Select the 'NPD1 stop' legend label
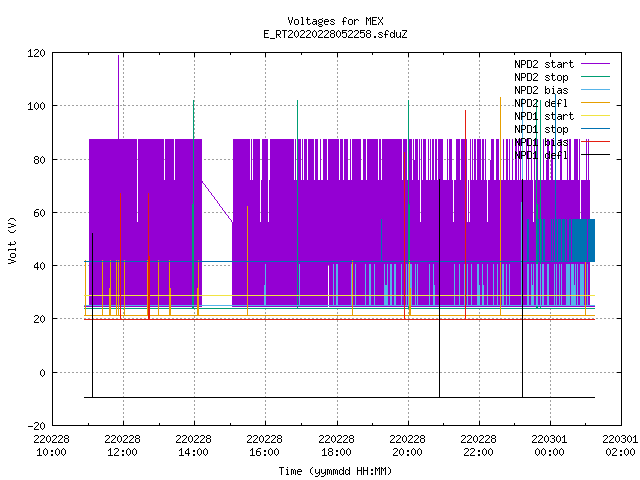The height and width of the screenshot is (480, 640). (541, 129)
